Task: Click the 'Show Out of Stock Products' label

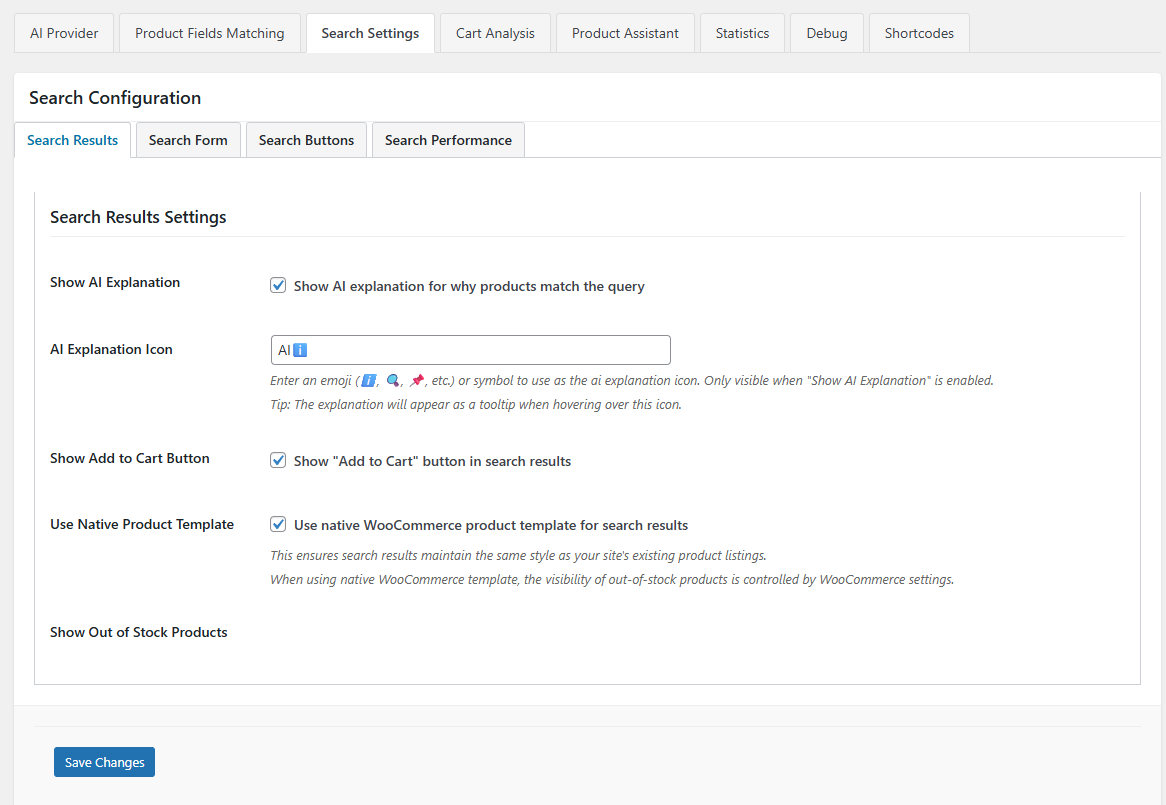Action: [x=139, y=633]
